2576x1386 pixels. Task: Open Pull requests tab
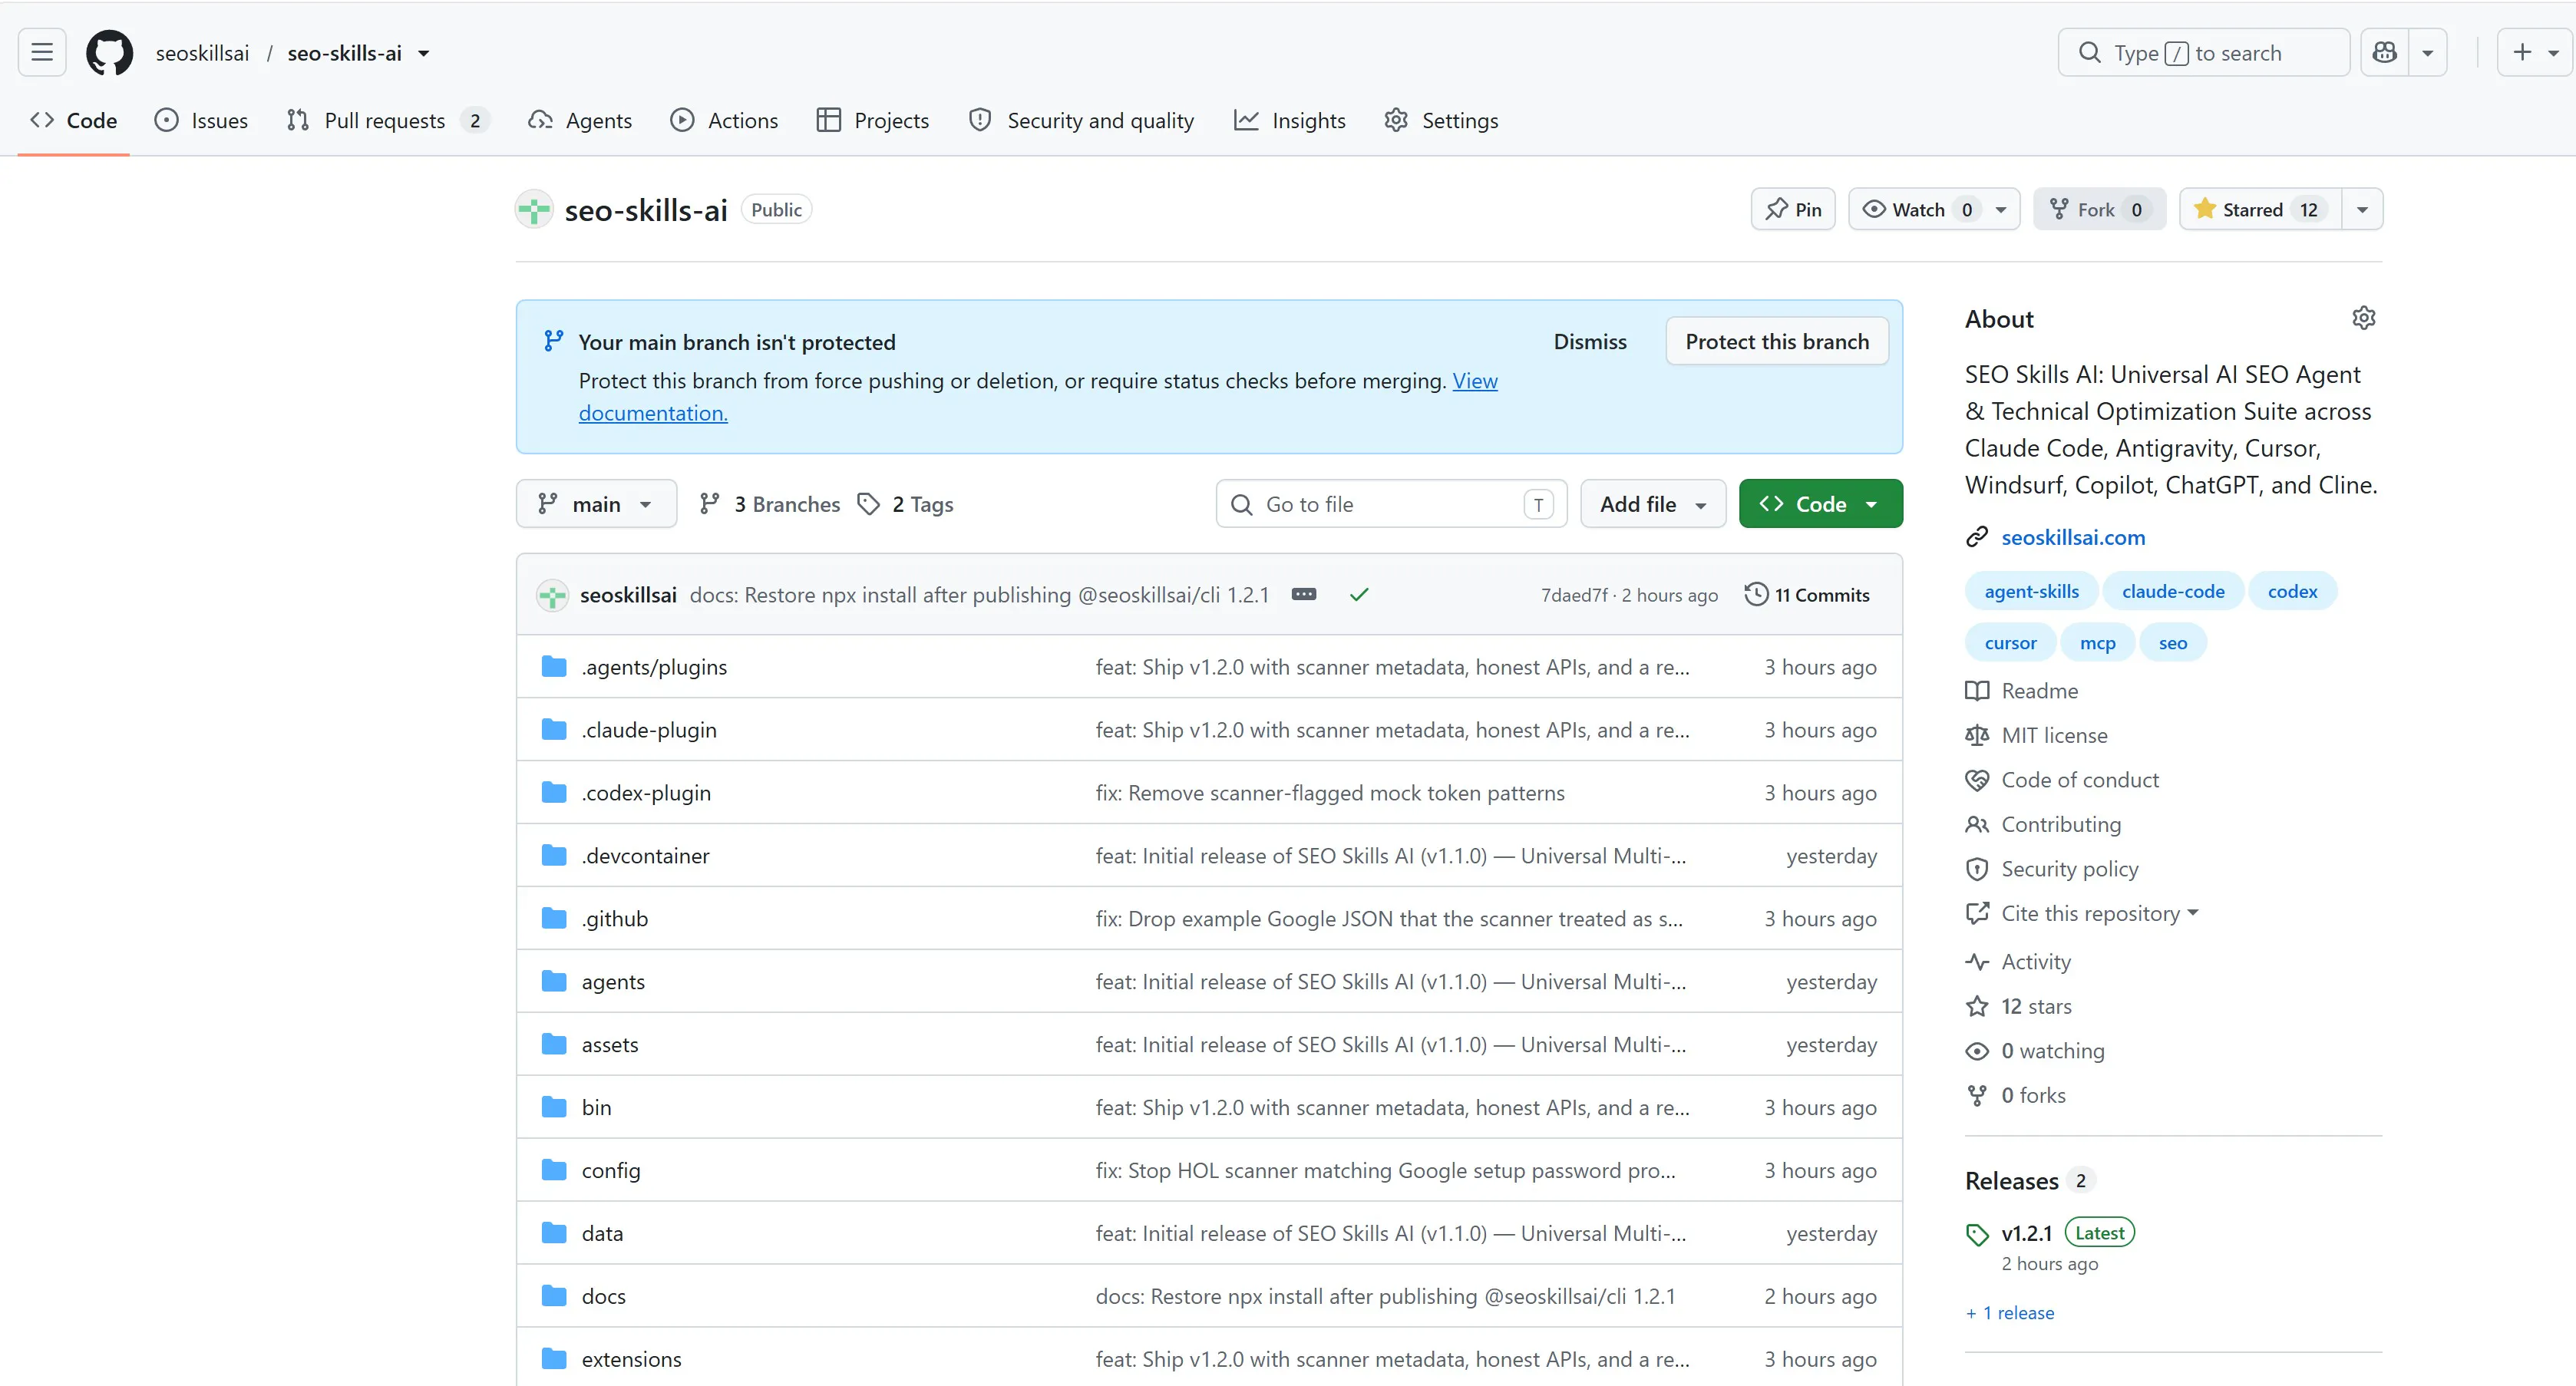tap(387, 120)
